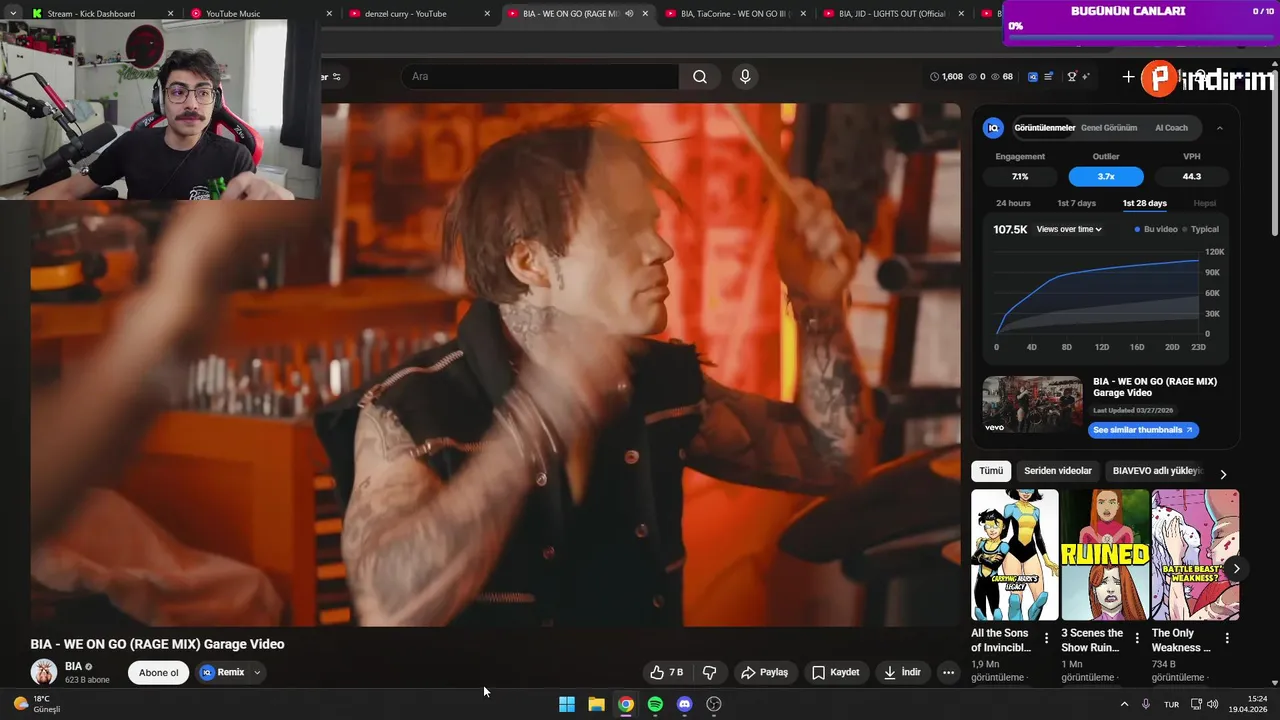Click the Remix button
Screen dimensions: 1280x720
click(222, 672)
